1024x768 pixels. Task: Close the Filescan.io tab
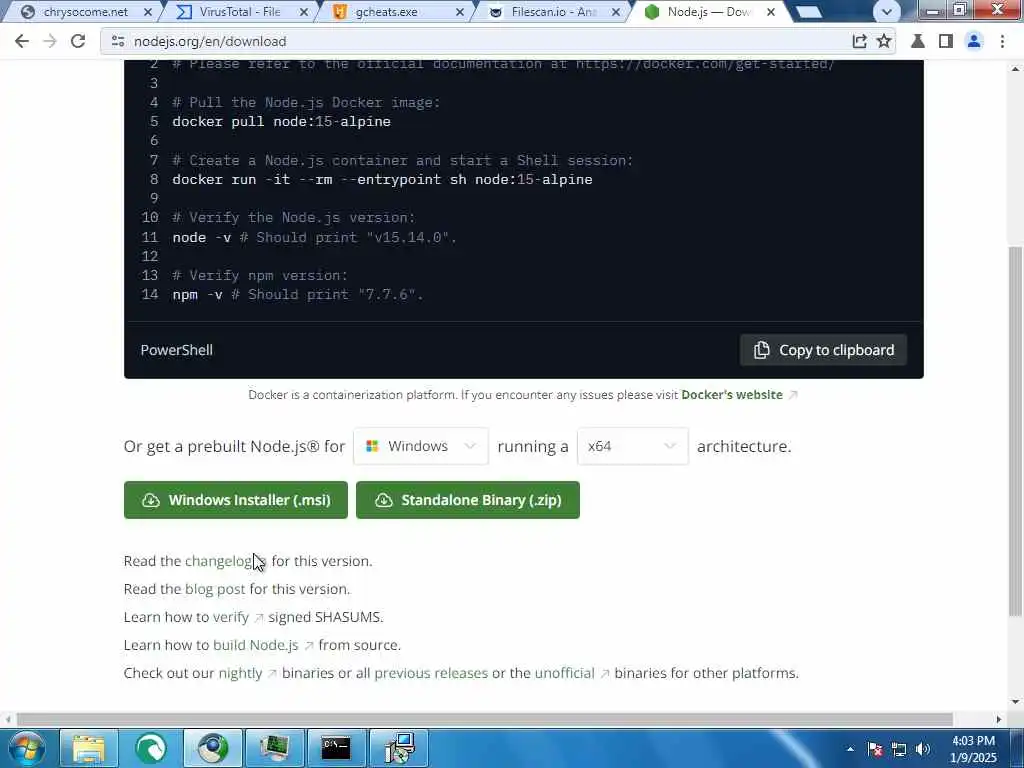(615, 12)
